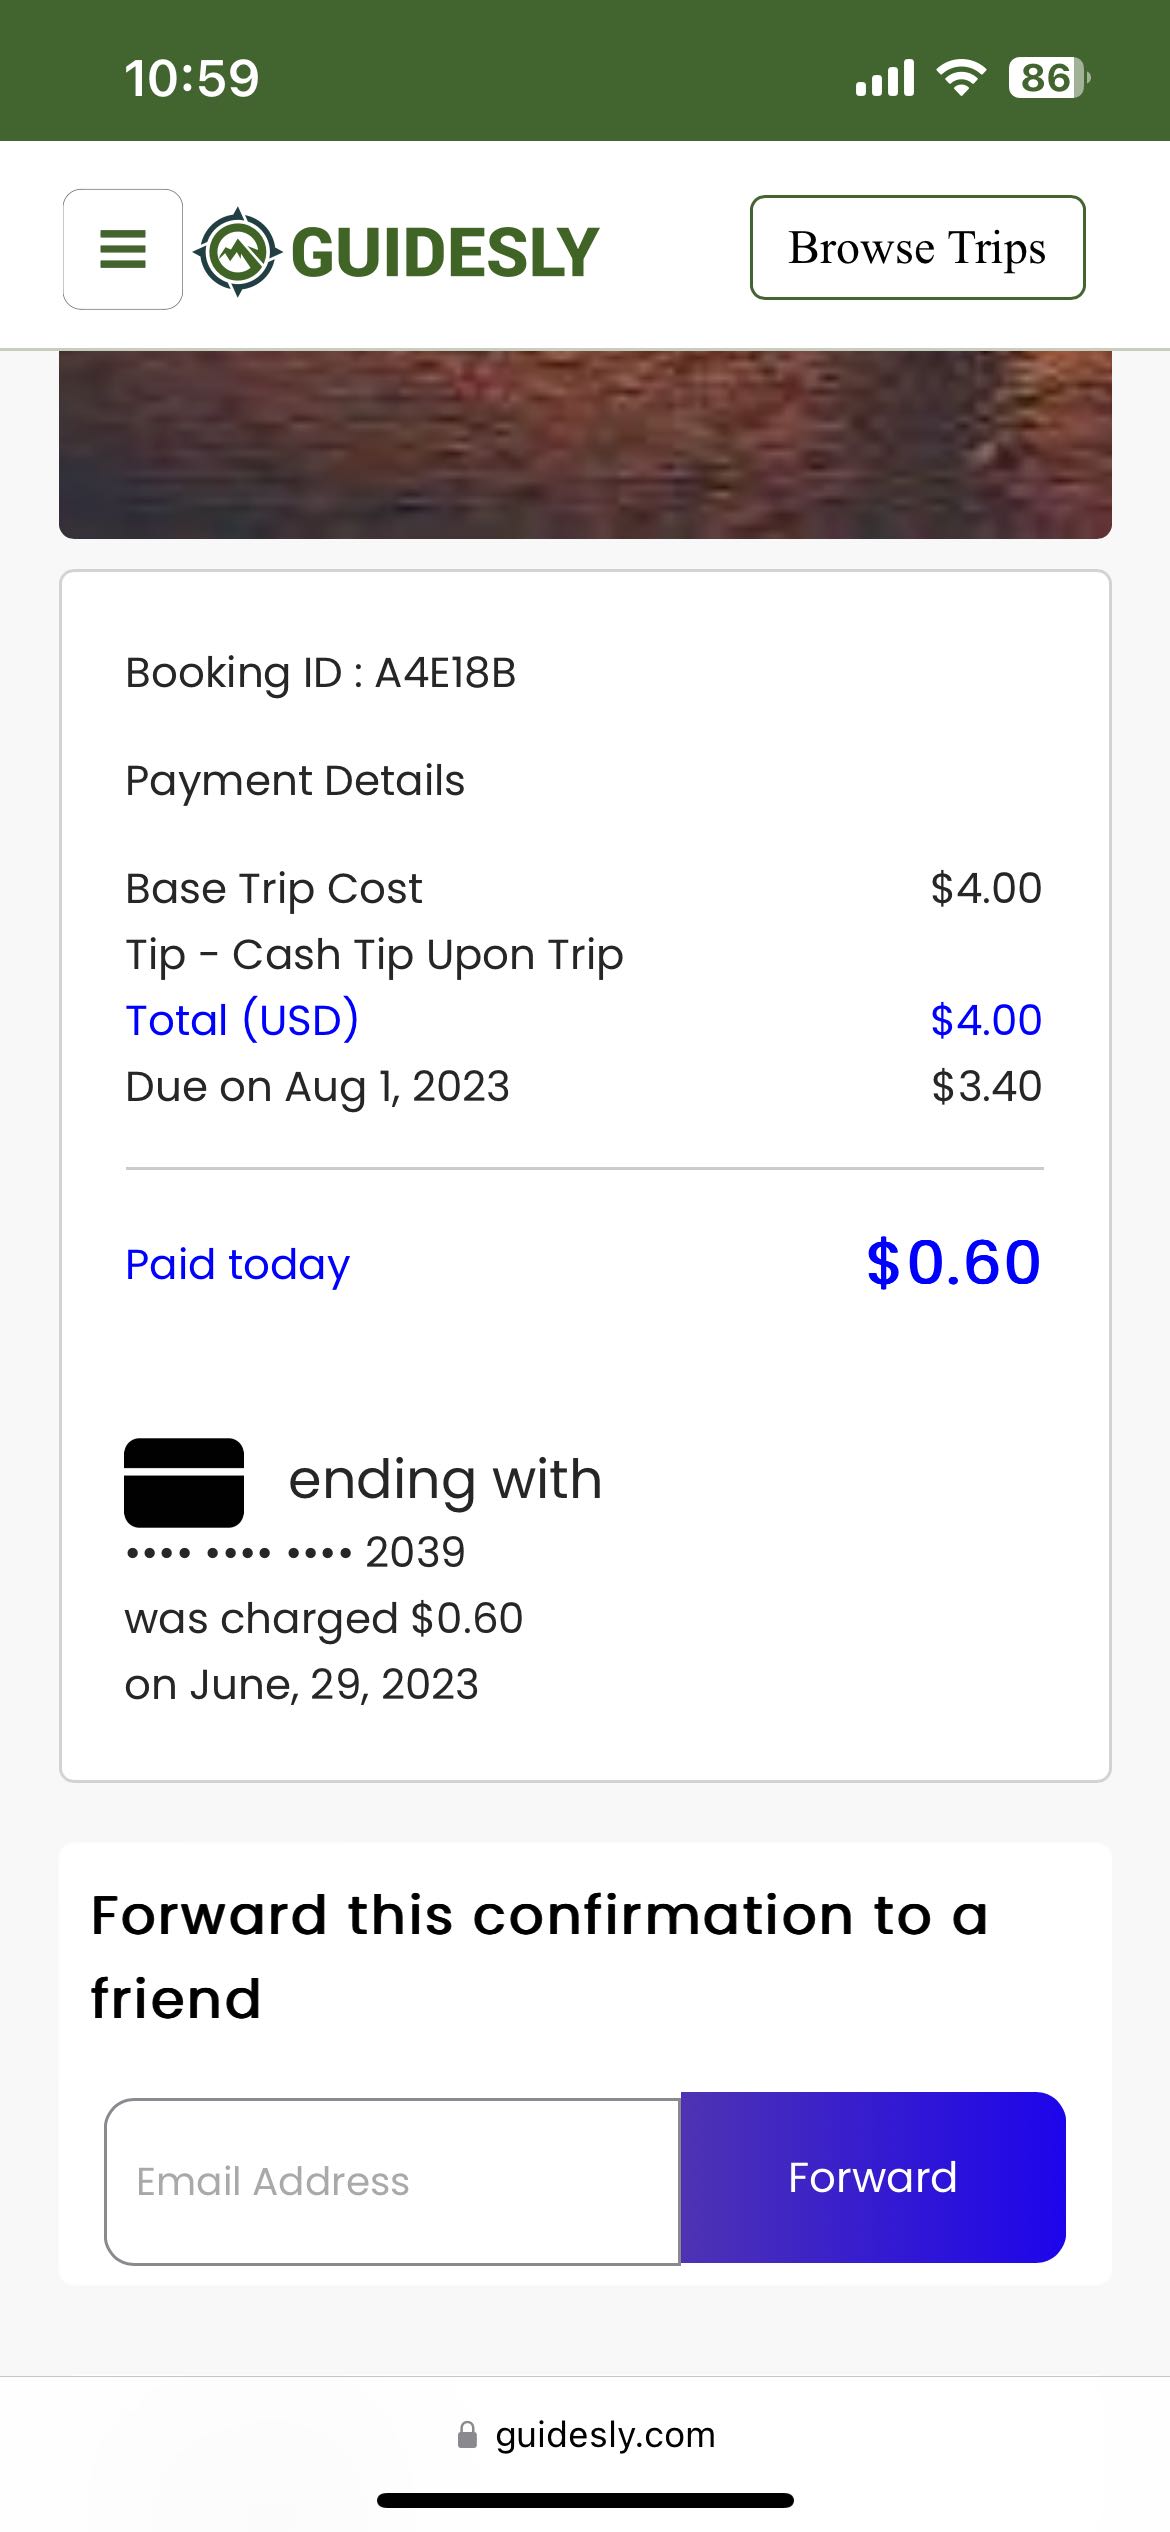Screen dimensions: 1170x2532
Task: Click the masked card number ending 2039
Action: coord(295,1552)
